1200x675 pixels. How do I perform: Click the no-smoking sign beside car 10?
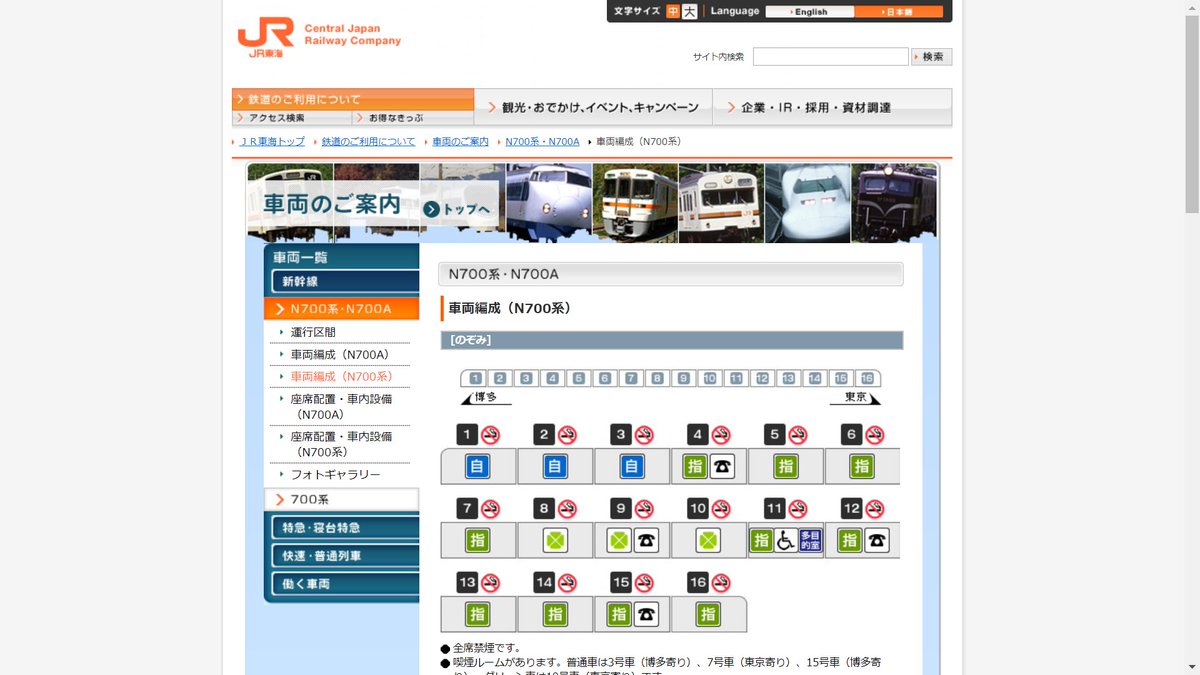[721, 509]
